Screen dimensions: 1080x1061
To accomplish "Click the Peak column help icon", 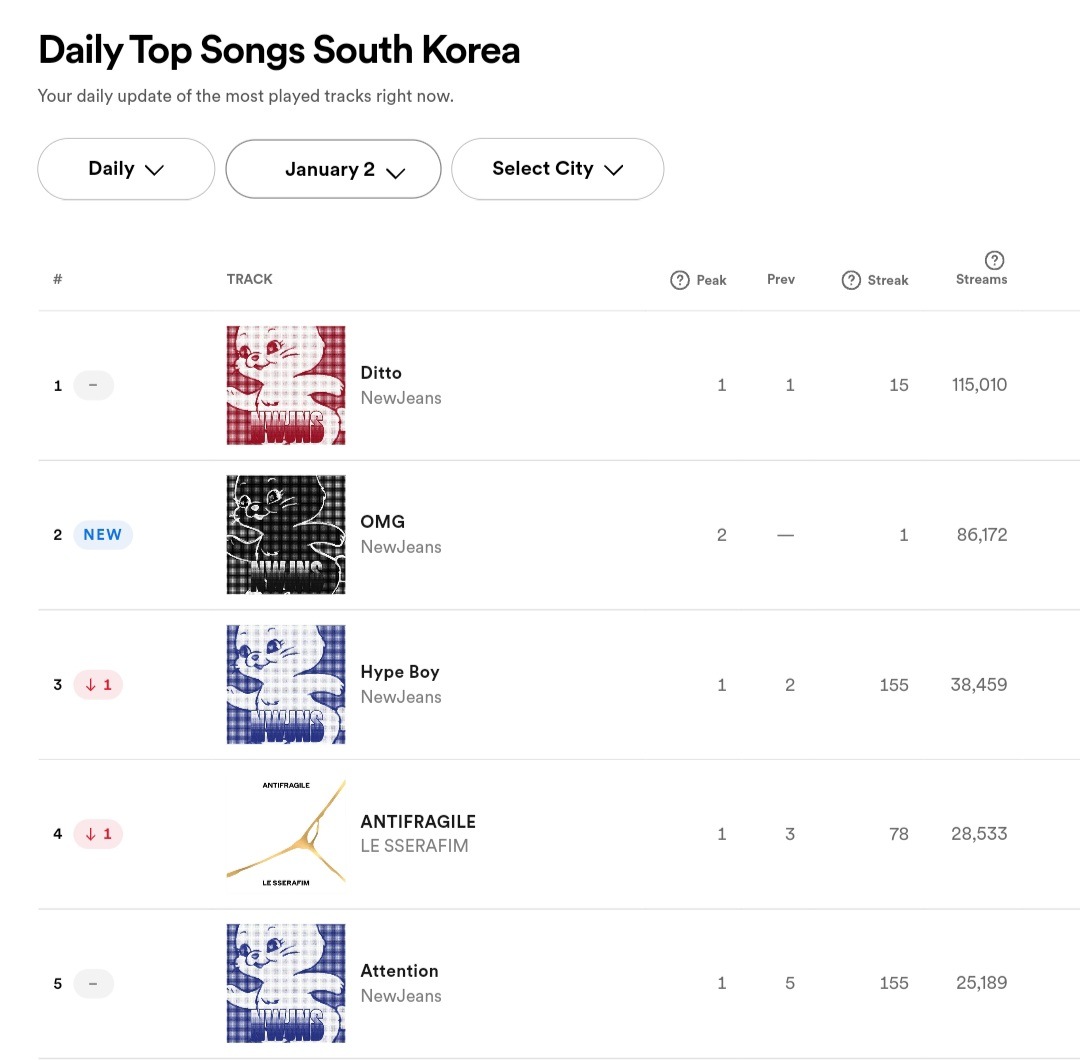I will click(680, 280).
